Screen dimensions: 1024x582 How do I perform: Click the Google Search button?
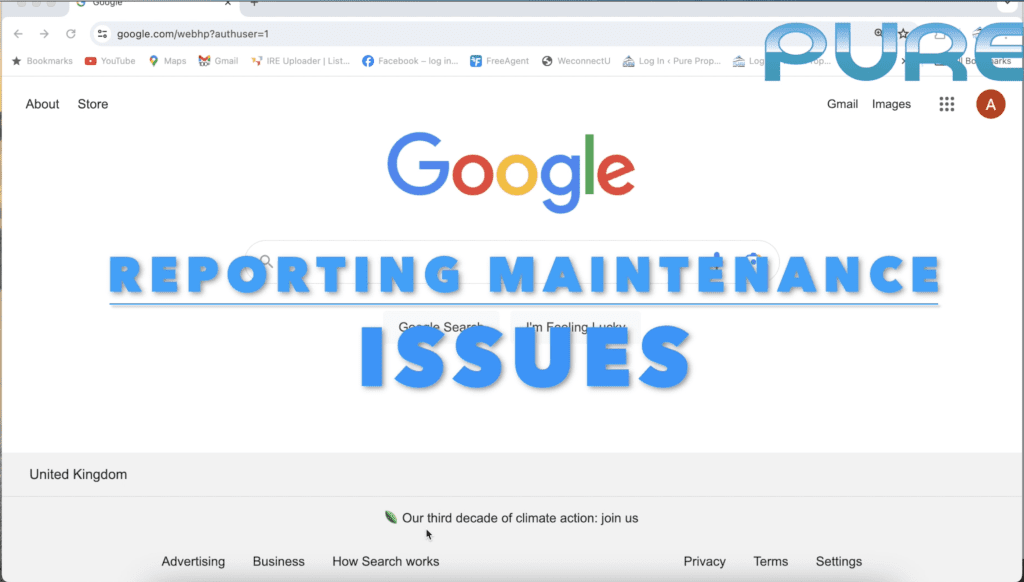(441, 327)
